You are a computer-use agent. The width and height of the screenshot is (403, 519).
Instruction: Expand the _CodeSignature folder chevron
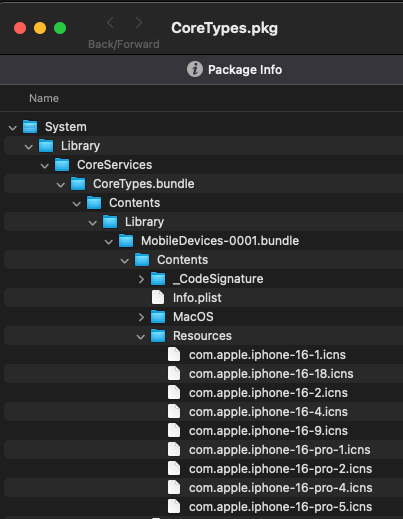tap(141, 279)
